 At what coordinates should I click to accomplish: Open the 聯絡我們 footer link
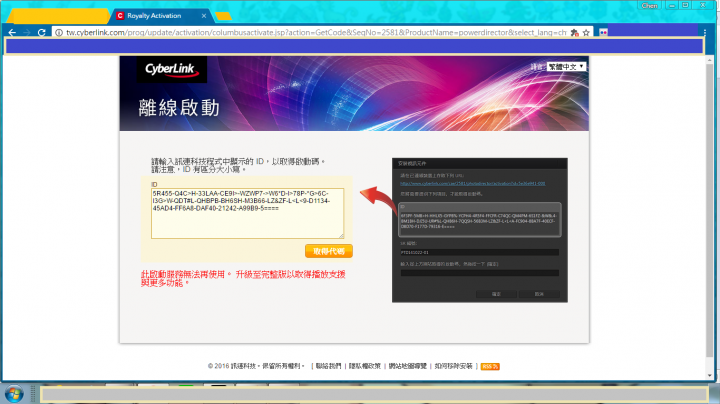pyautogui.click(x=328, y=366)
